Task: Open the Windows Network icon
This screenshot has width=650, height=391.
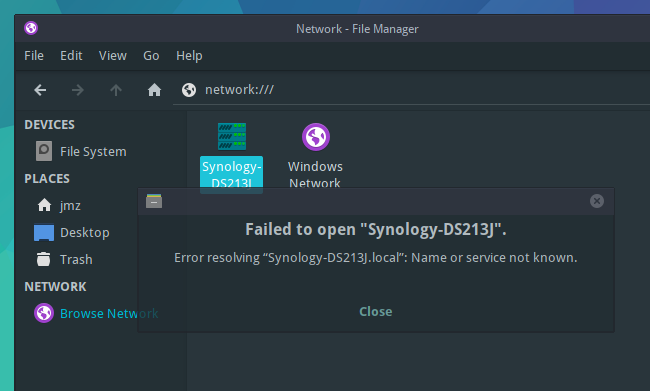Action: [316, 137]
